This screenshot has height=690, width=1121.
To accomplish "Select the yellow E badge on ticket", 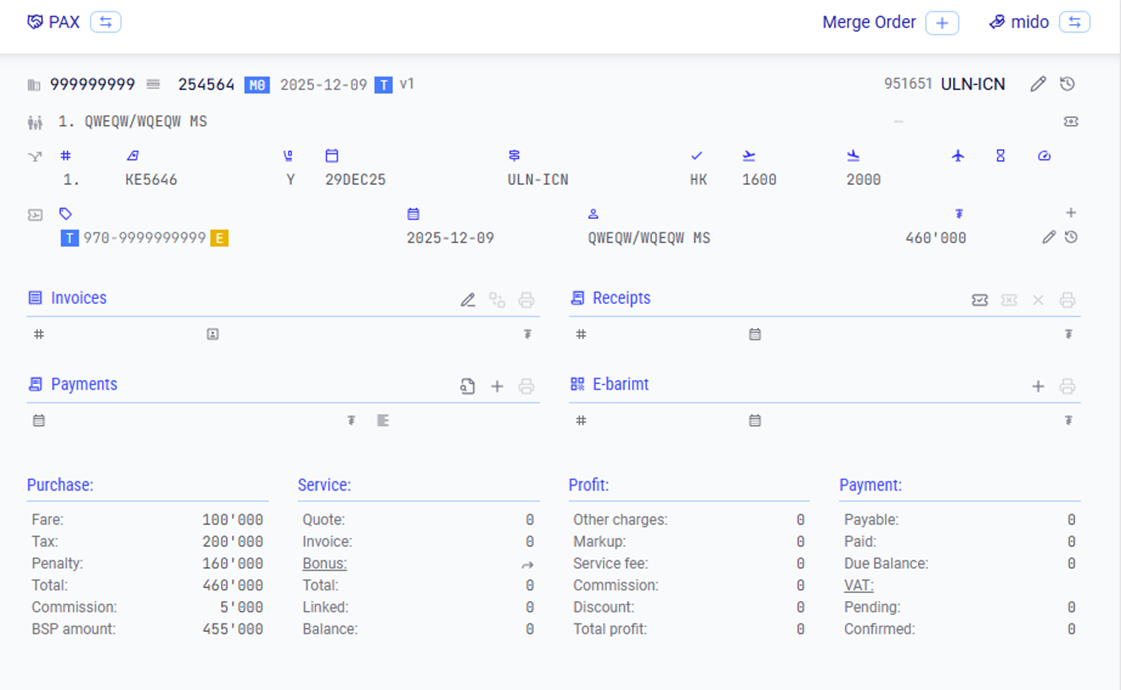I will pyautogui.click(x=219, y=238).
